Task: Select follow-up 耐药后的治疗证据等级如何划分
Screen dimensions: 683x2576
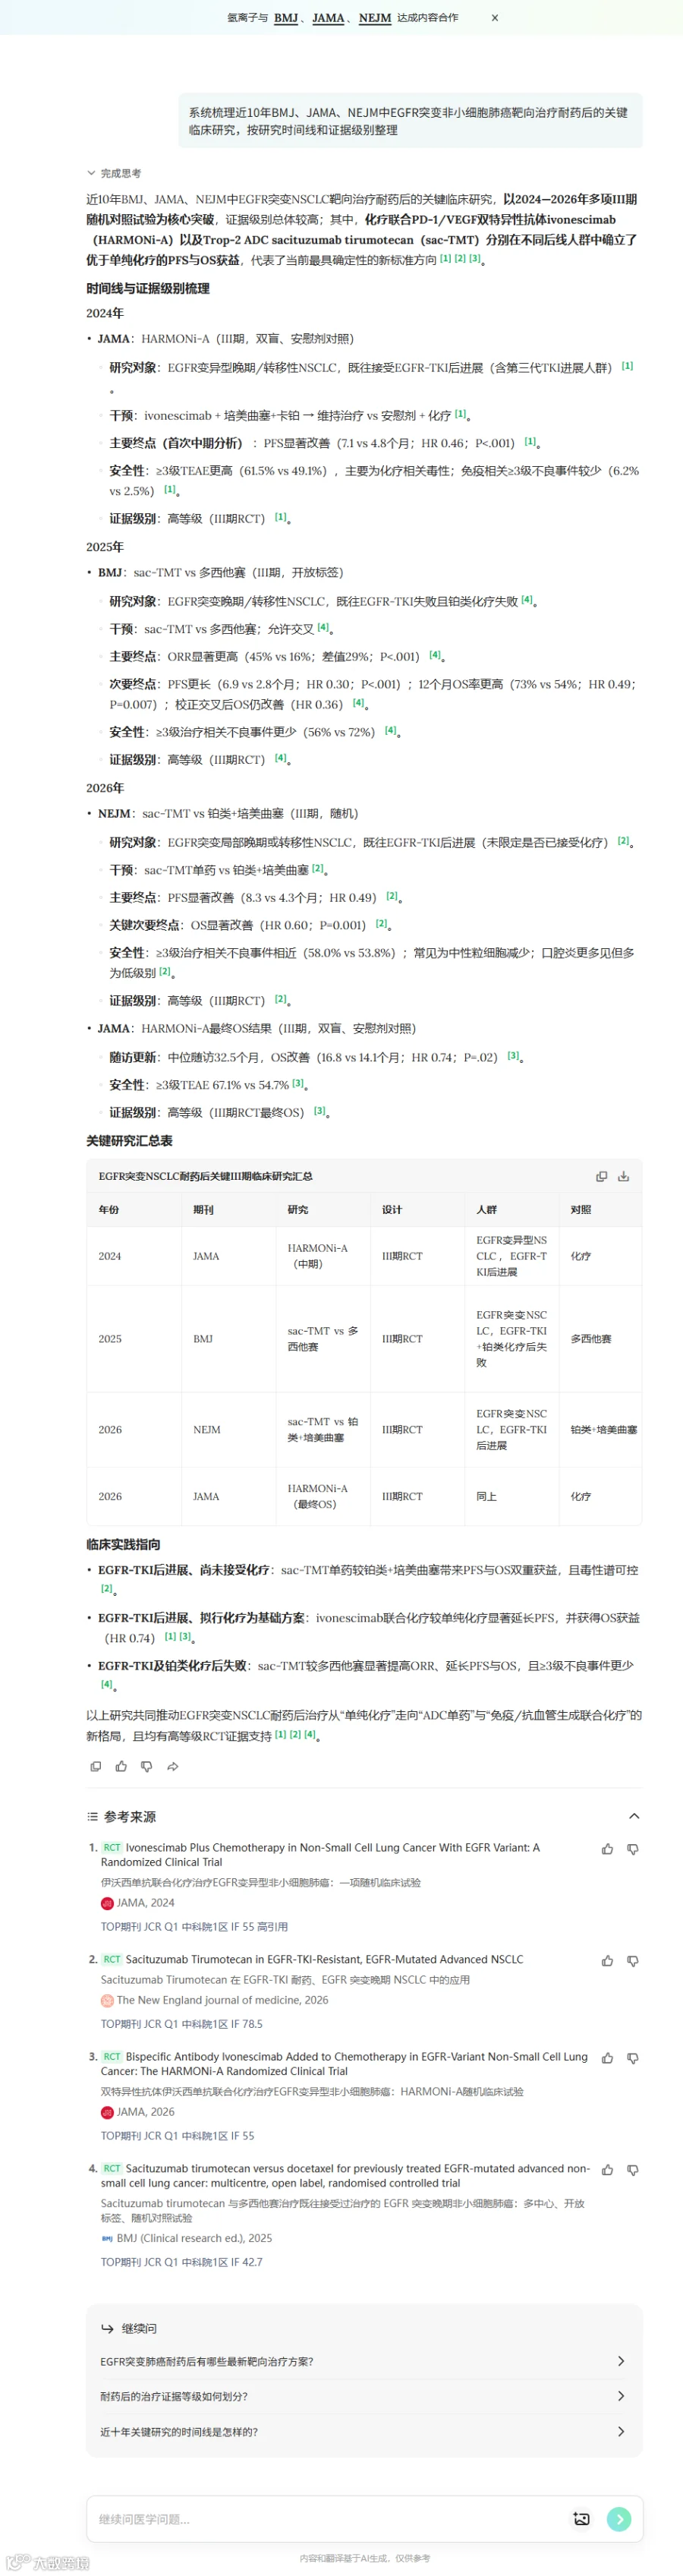Action: click(x=363, y=2396)
